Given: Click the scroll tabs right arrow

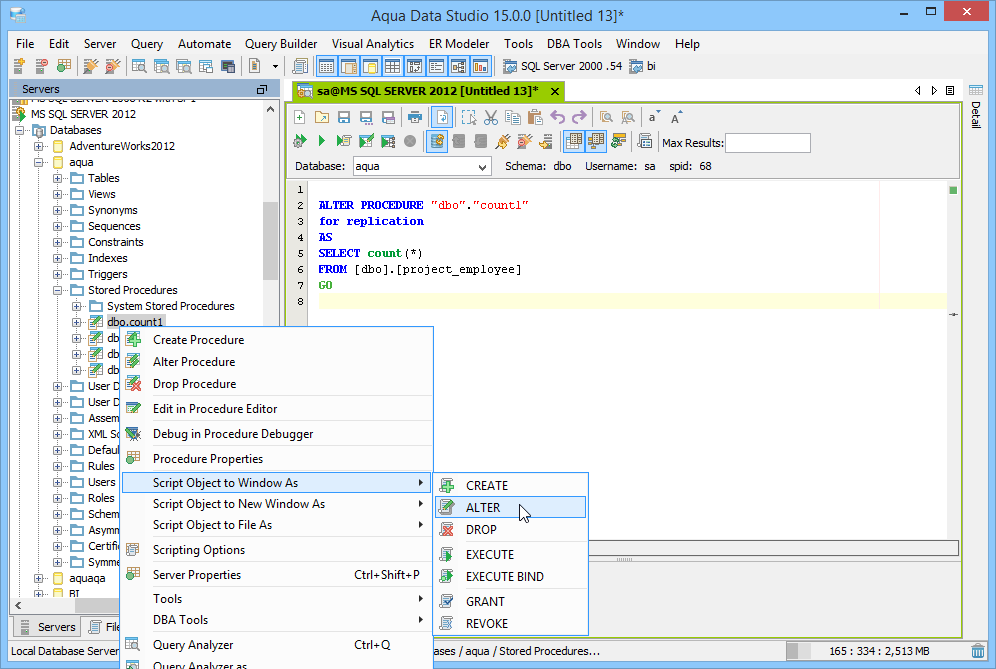Looking at the screenshot, I should [x=934, y=91].
